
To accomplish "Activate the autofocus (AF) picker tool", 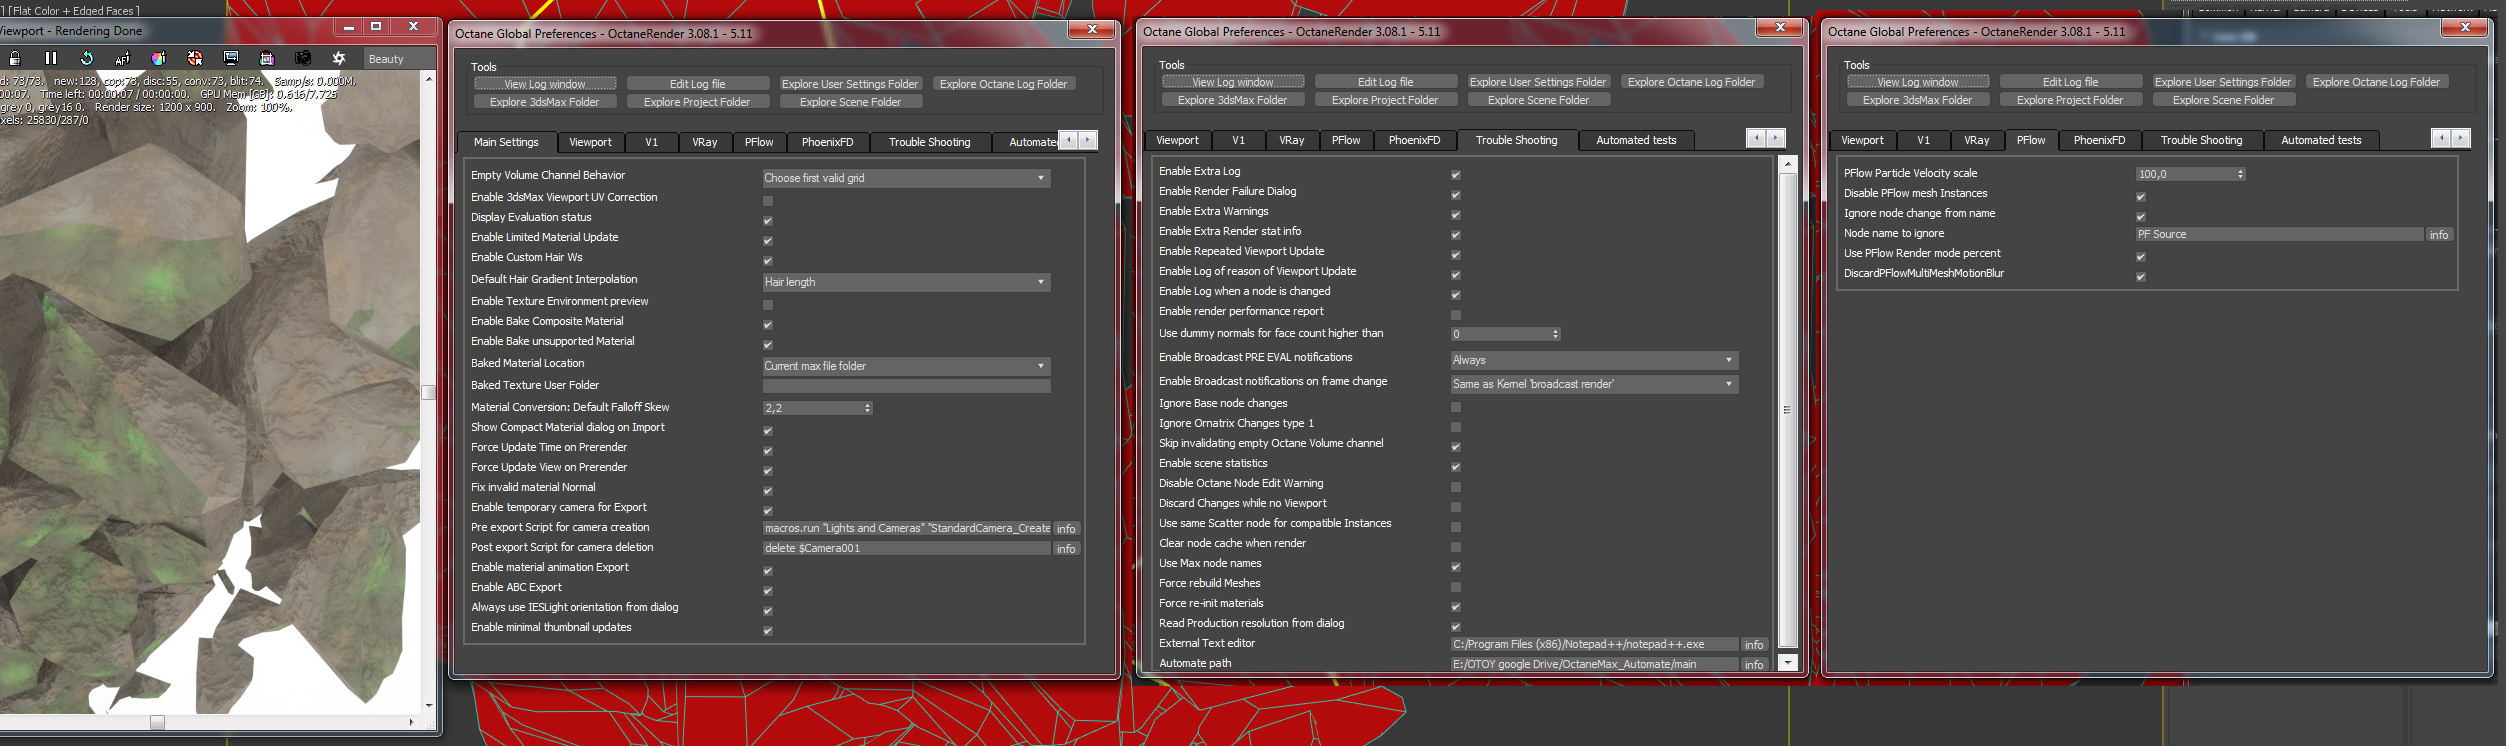I will pos(123,58).
